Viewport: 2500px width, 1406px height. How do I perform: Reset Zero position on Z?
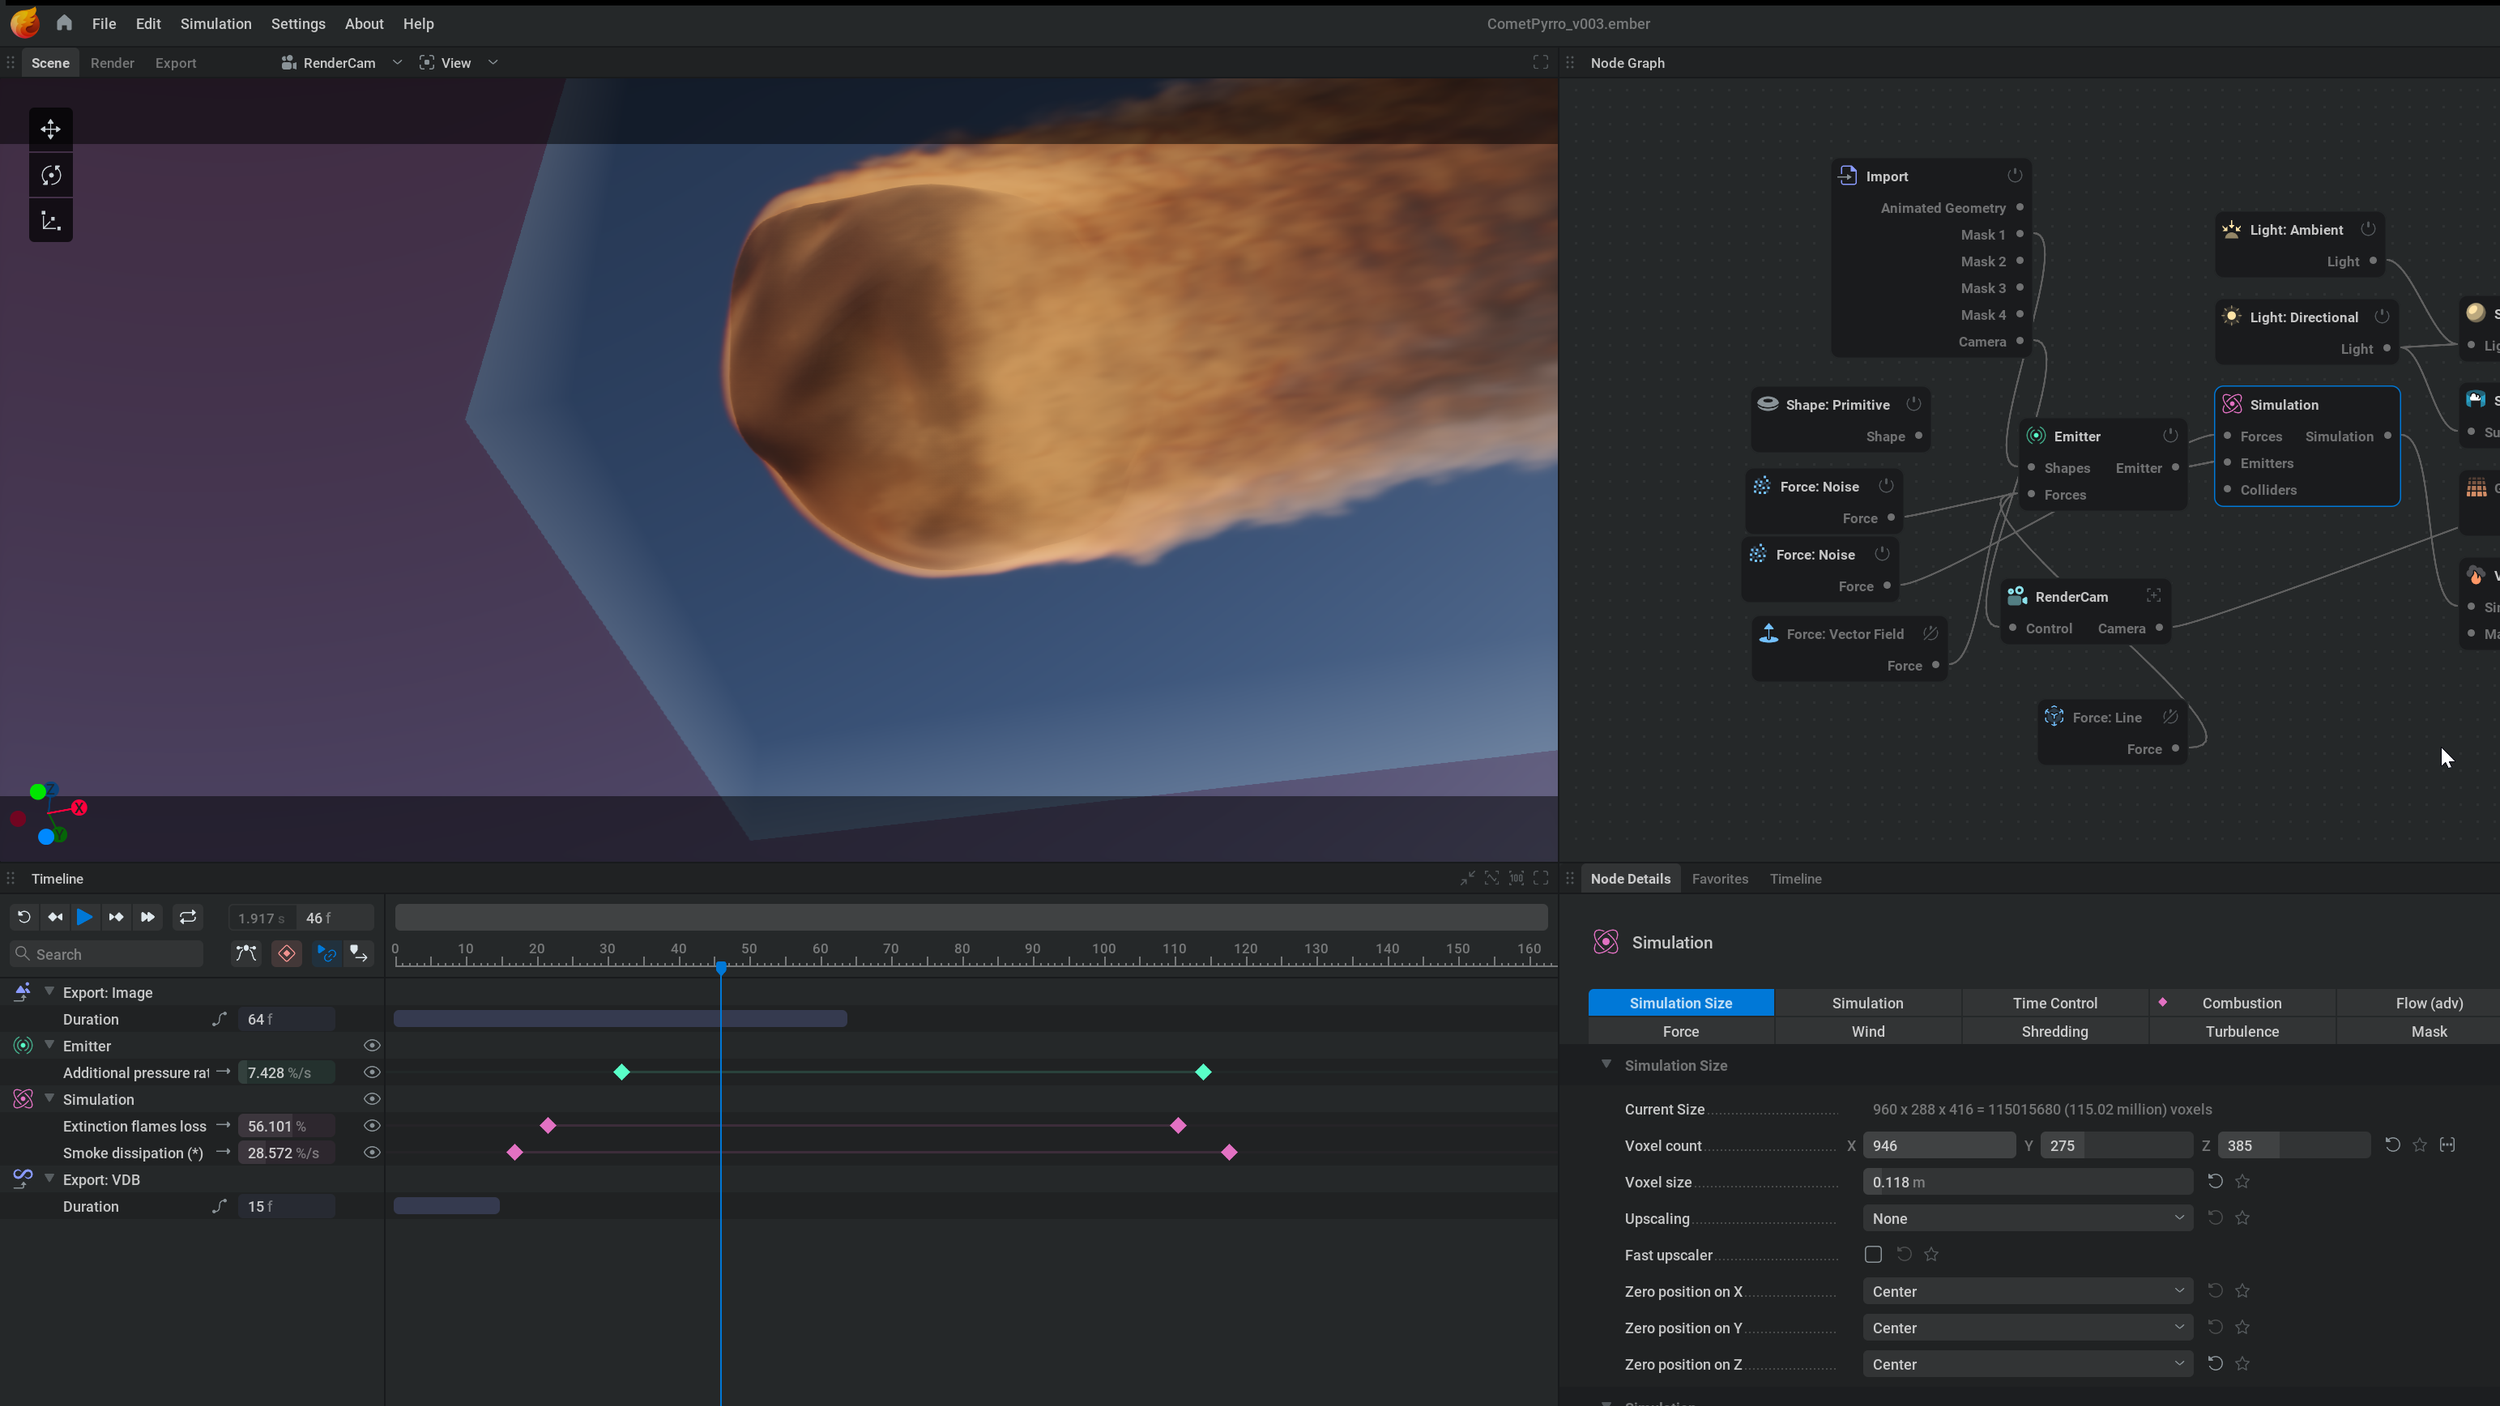pos(2215,1364)
